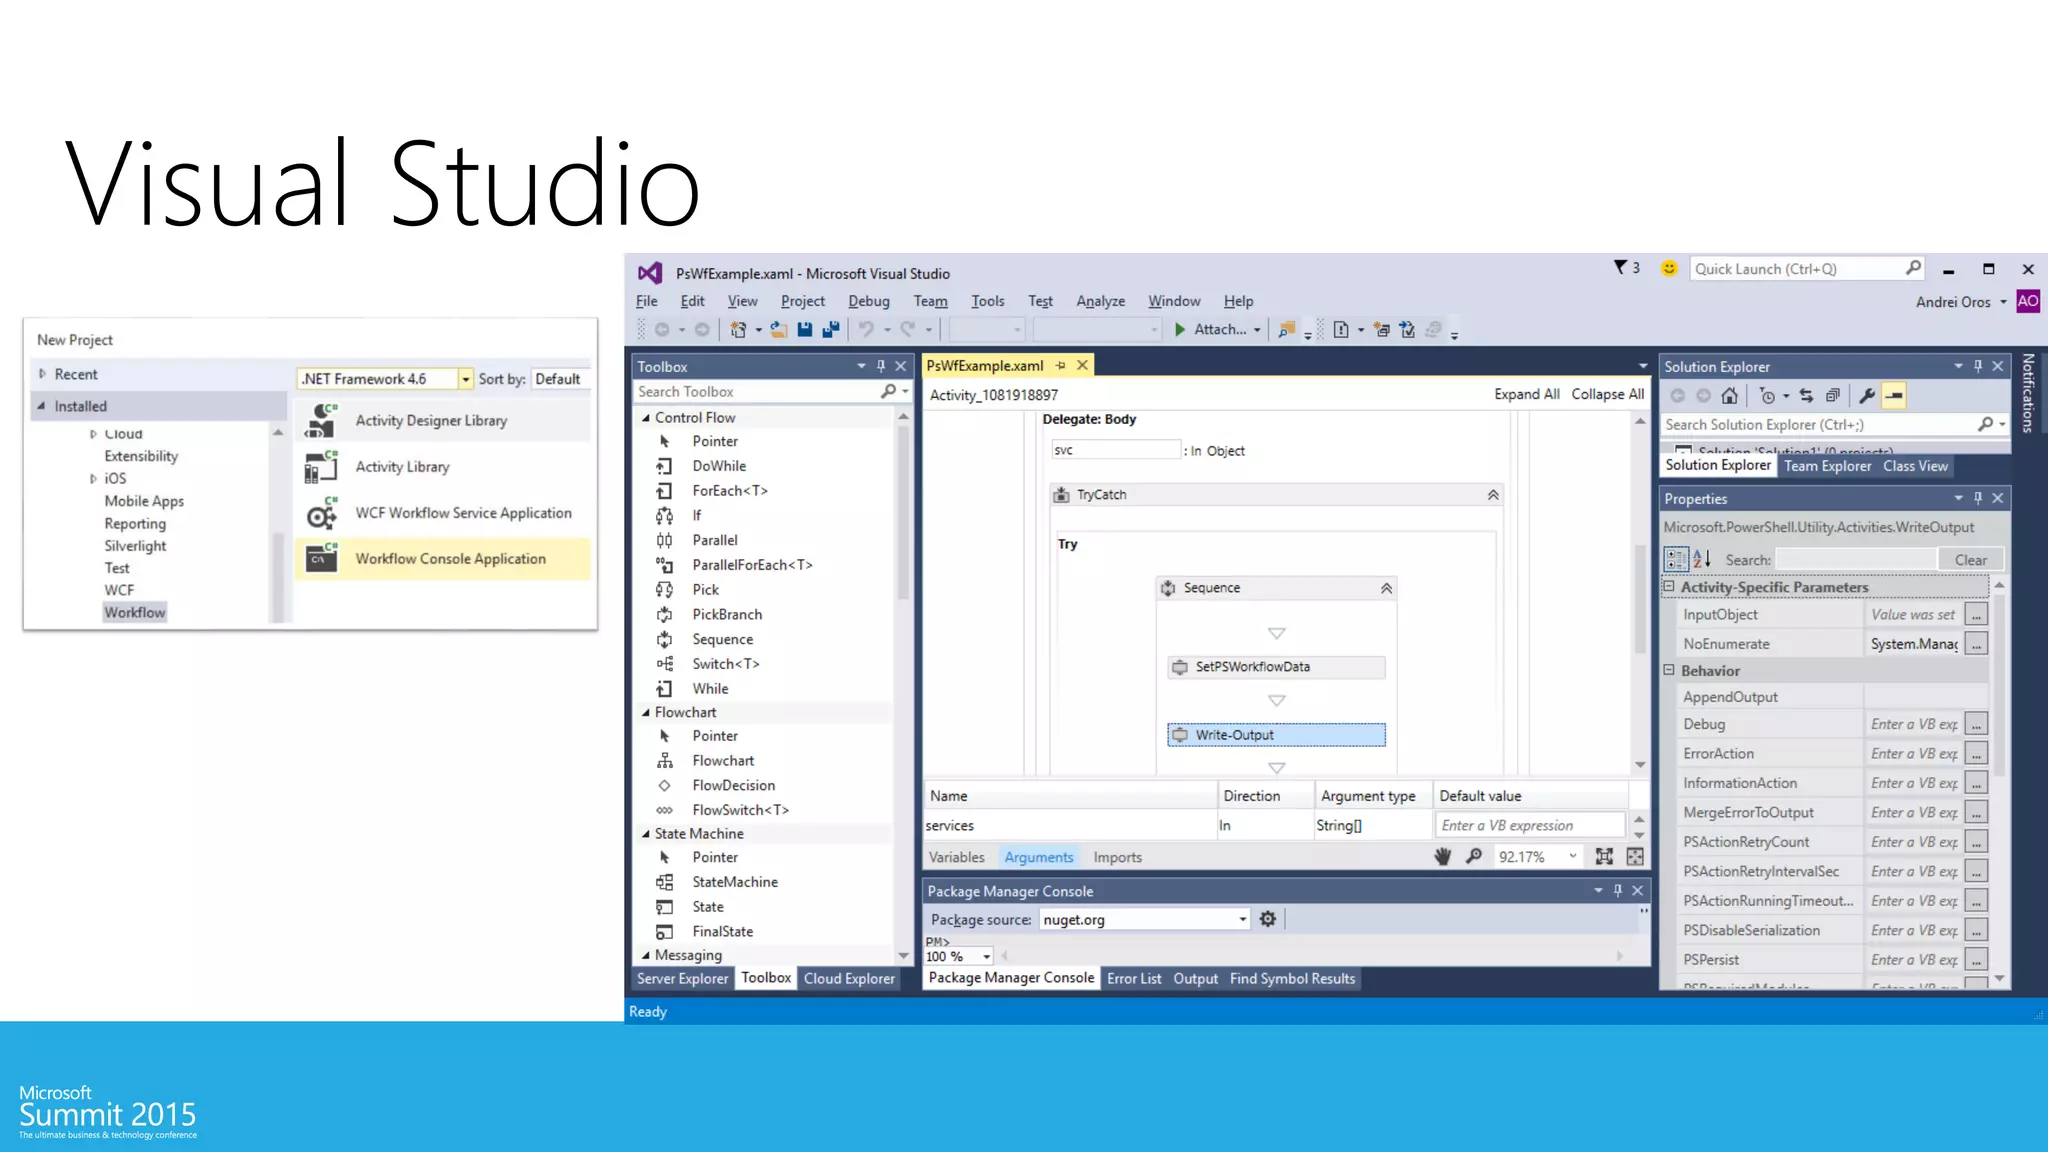The height and width of the screenshot is (1152, 2048).
Task: Open the Package source nuget.org dropdown
Action: 1242,919
